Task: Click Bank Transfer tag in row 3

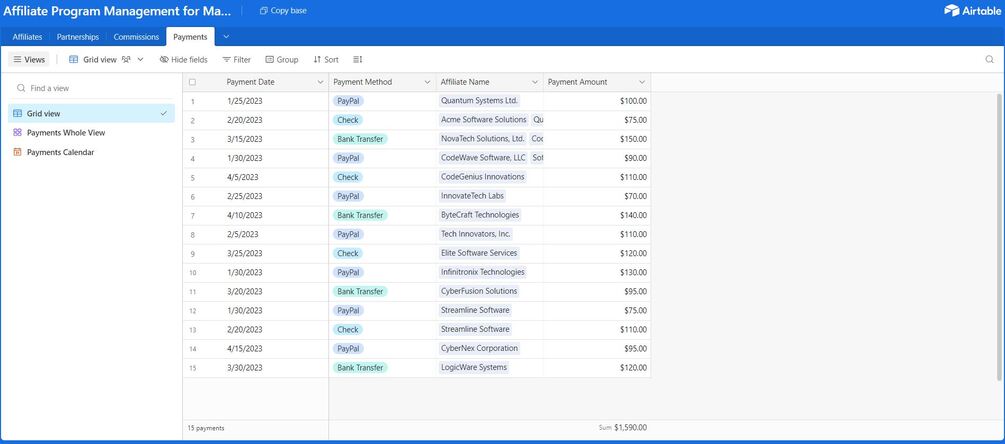Action: click(x=360, y=139)
